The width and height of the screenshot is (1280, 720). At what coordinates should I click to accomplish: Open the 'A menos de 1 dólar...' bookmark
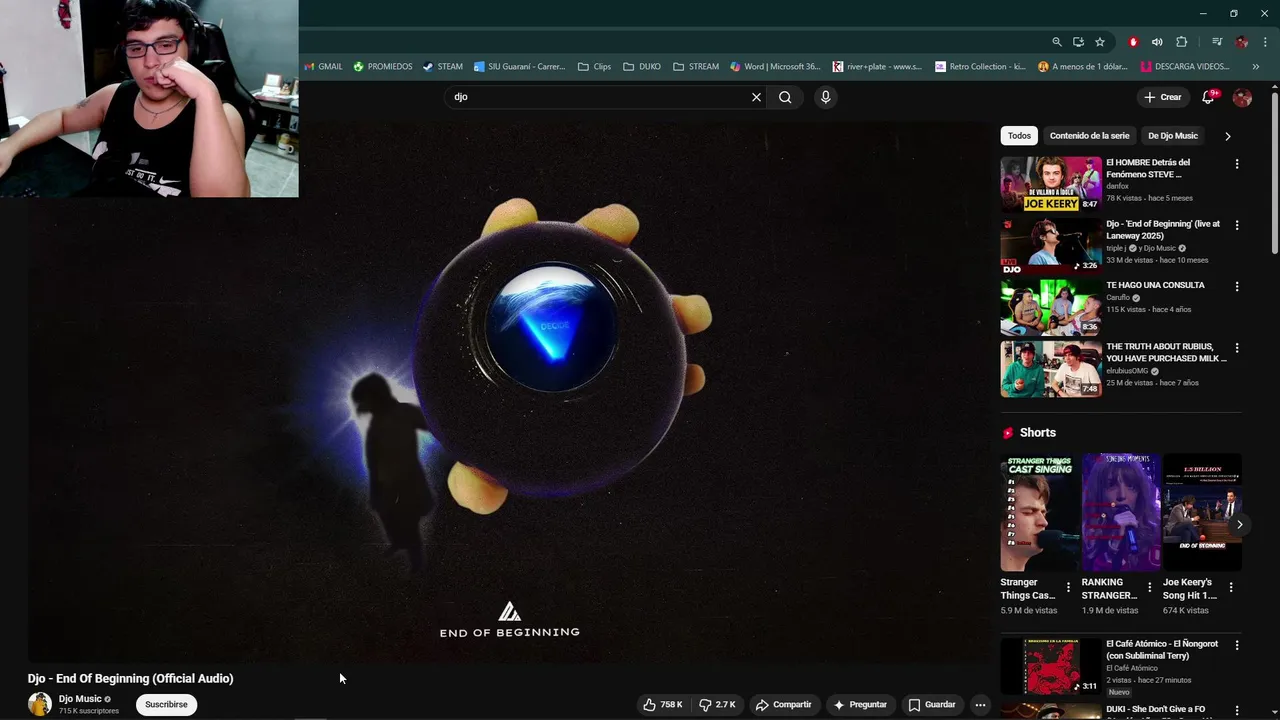pos(1083,67)
